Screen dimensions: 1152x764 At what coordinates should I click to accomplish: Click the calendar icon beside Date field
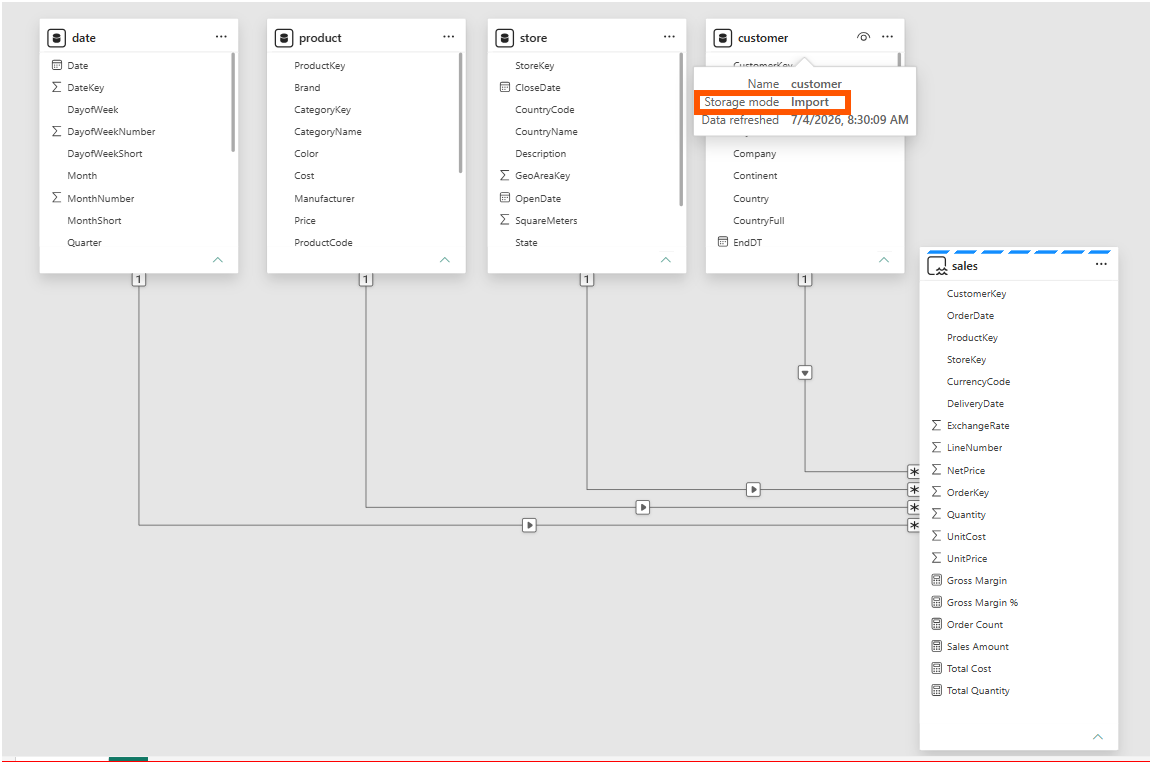coord(57,65)
